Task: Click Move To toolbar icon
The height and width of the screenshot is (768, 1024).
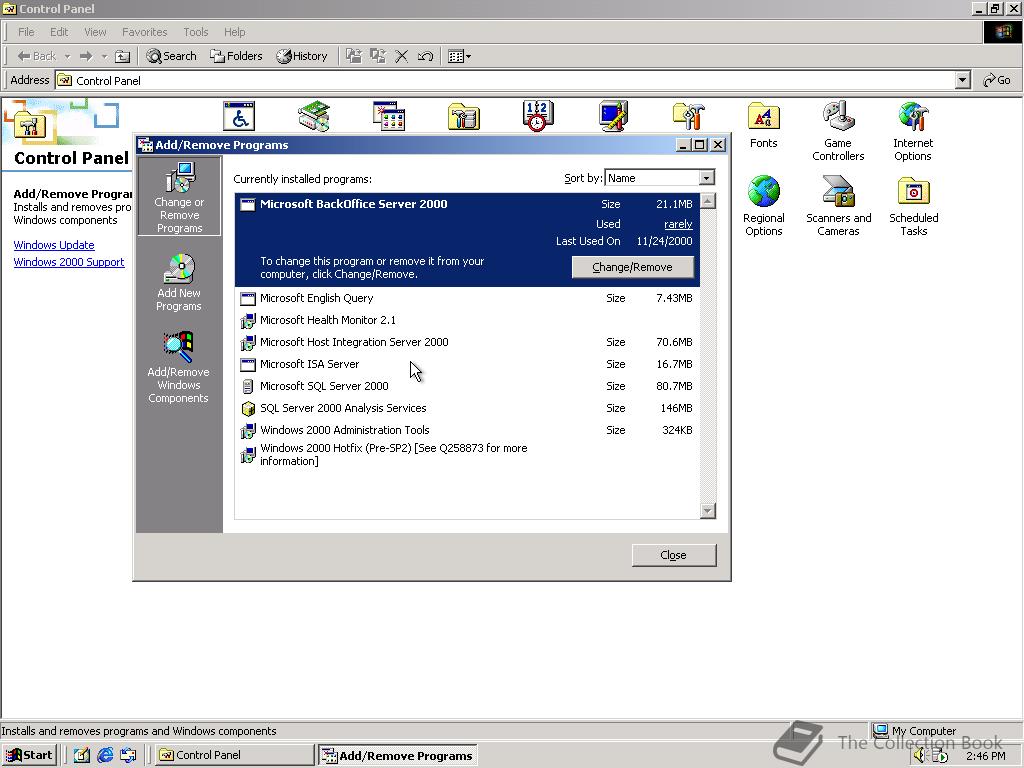Action: coord(353,56)
